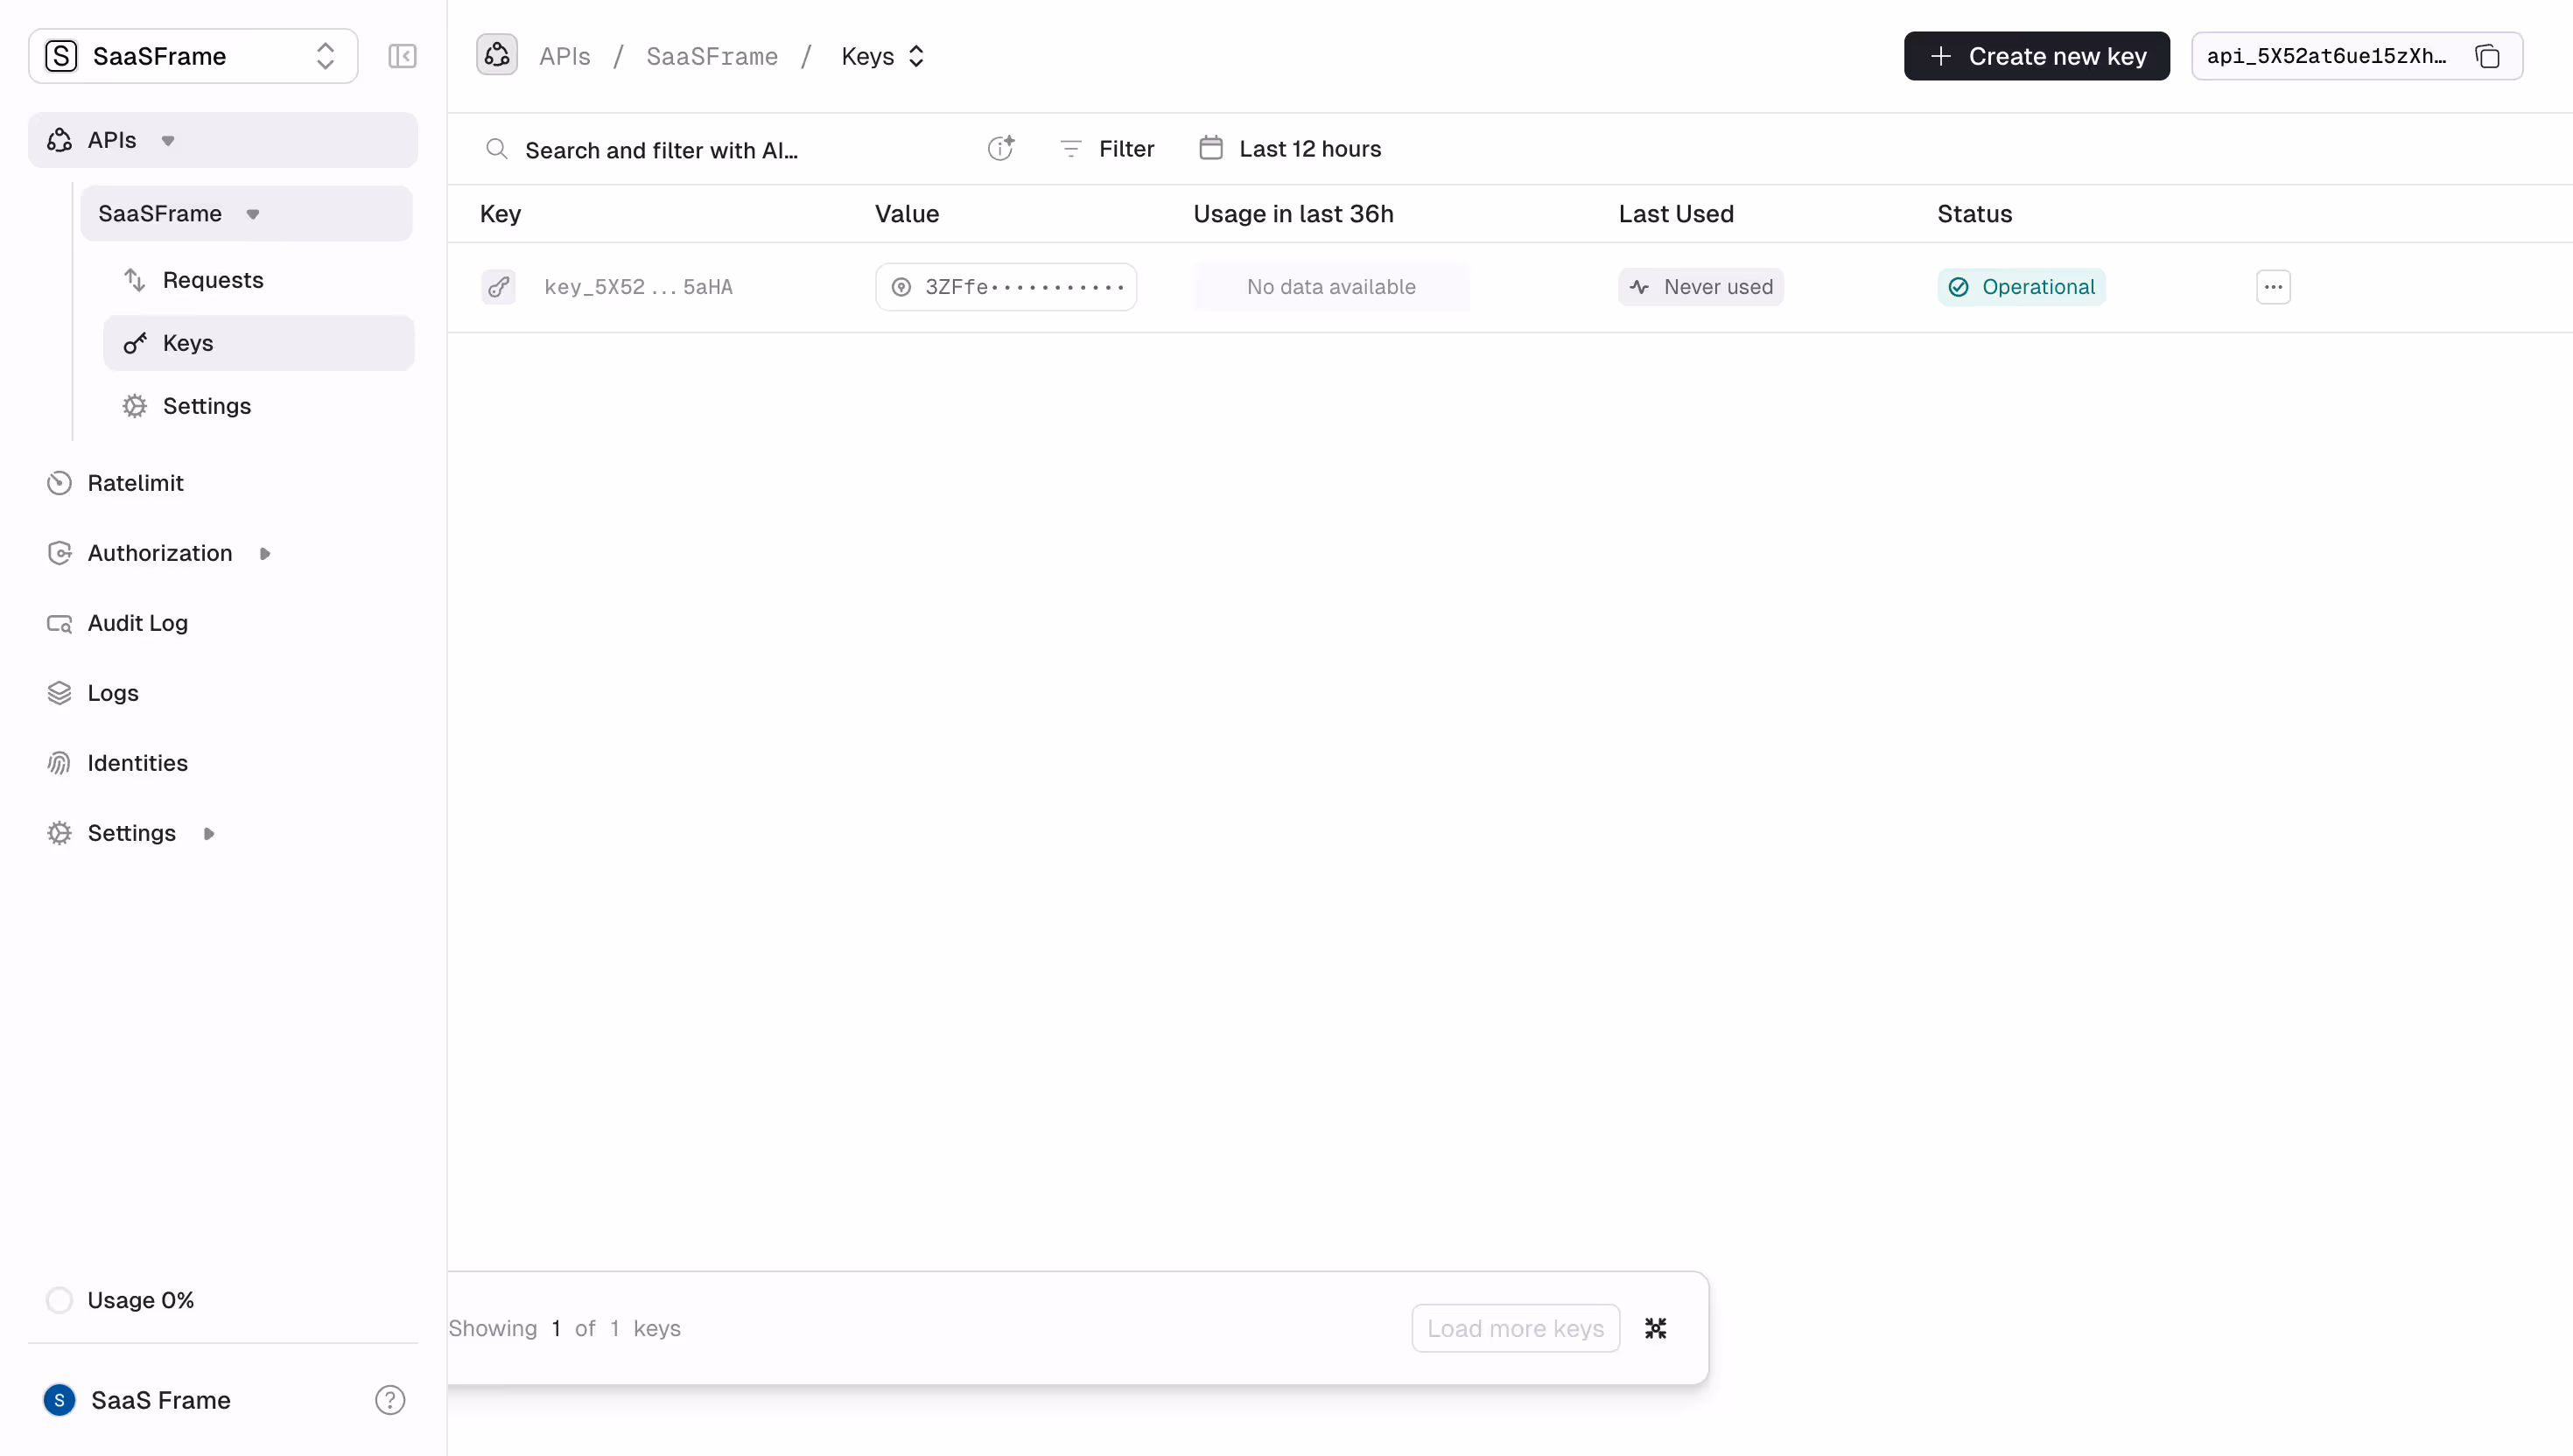Click the Create new key button
Screen dimensions: 2573x1456
[x=2036, y=56]
